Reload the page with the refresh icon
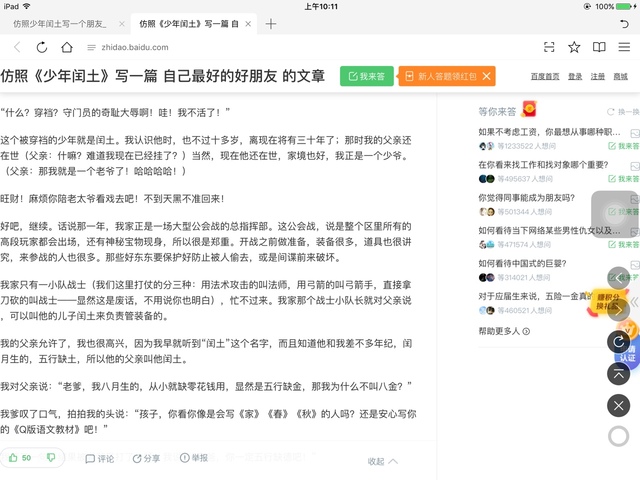Screen dimensions: 640x480 coord(41,47)
